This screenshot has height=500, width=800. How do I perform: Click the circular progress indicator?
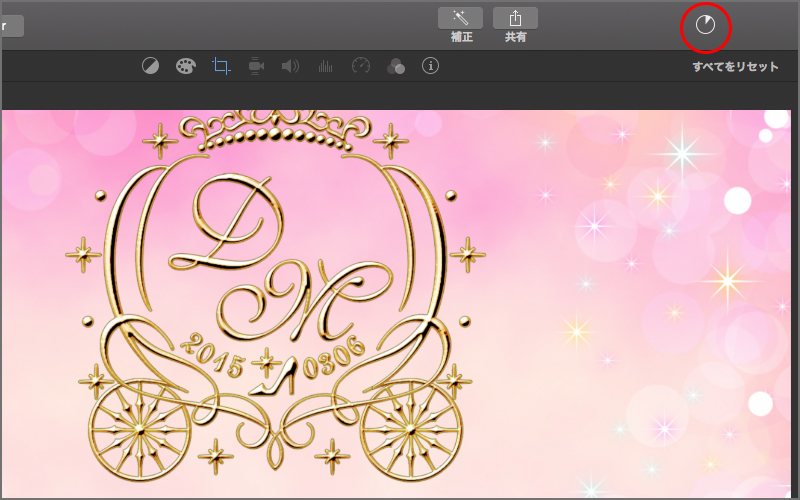click(706, 25)
